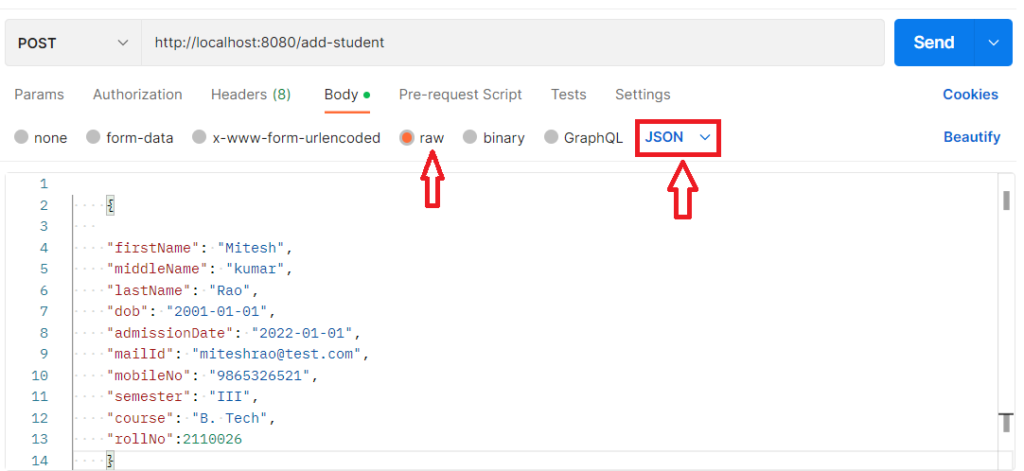Click the "Mitesh" value
The image size is (1024, 471).
(x=251, y=248)
